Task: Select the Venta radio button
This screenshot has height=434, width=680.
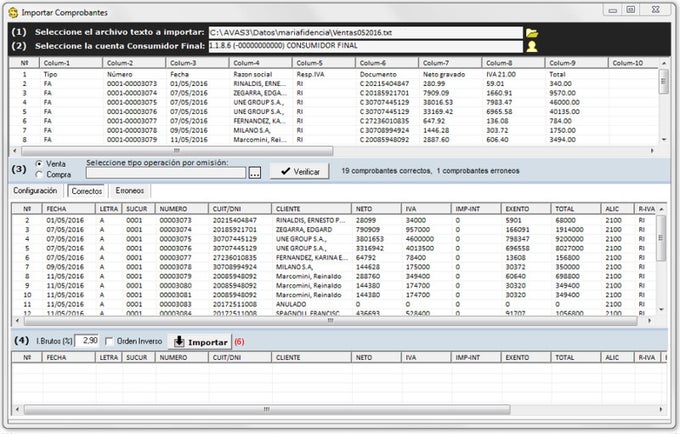Action: [39, 164]
